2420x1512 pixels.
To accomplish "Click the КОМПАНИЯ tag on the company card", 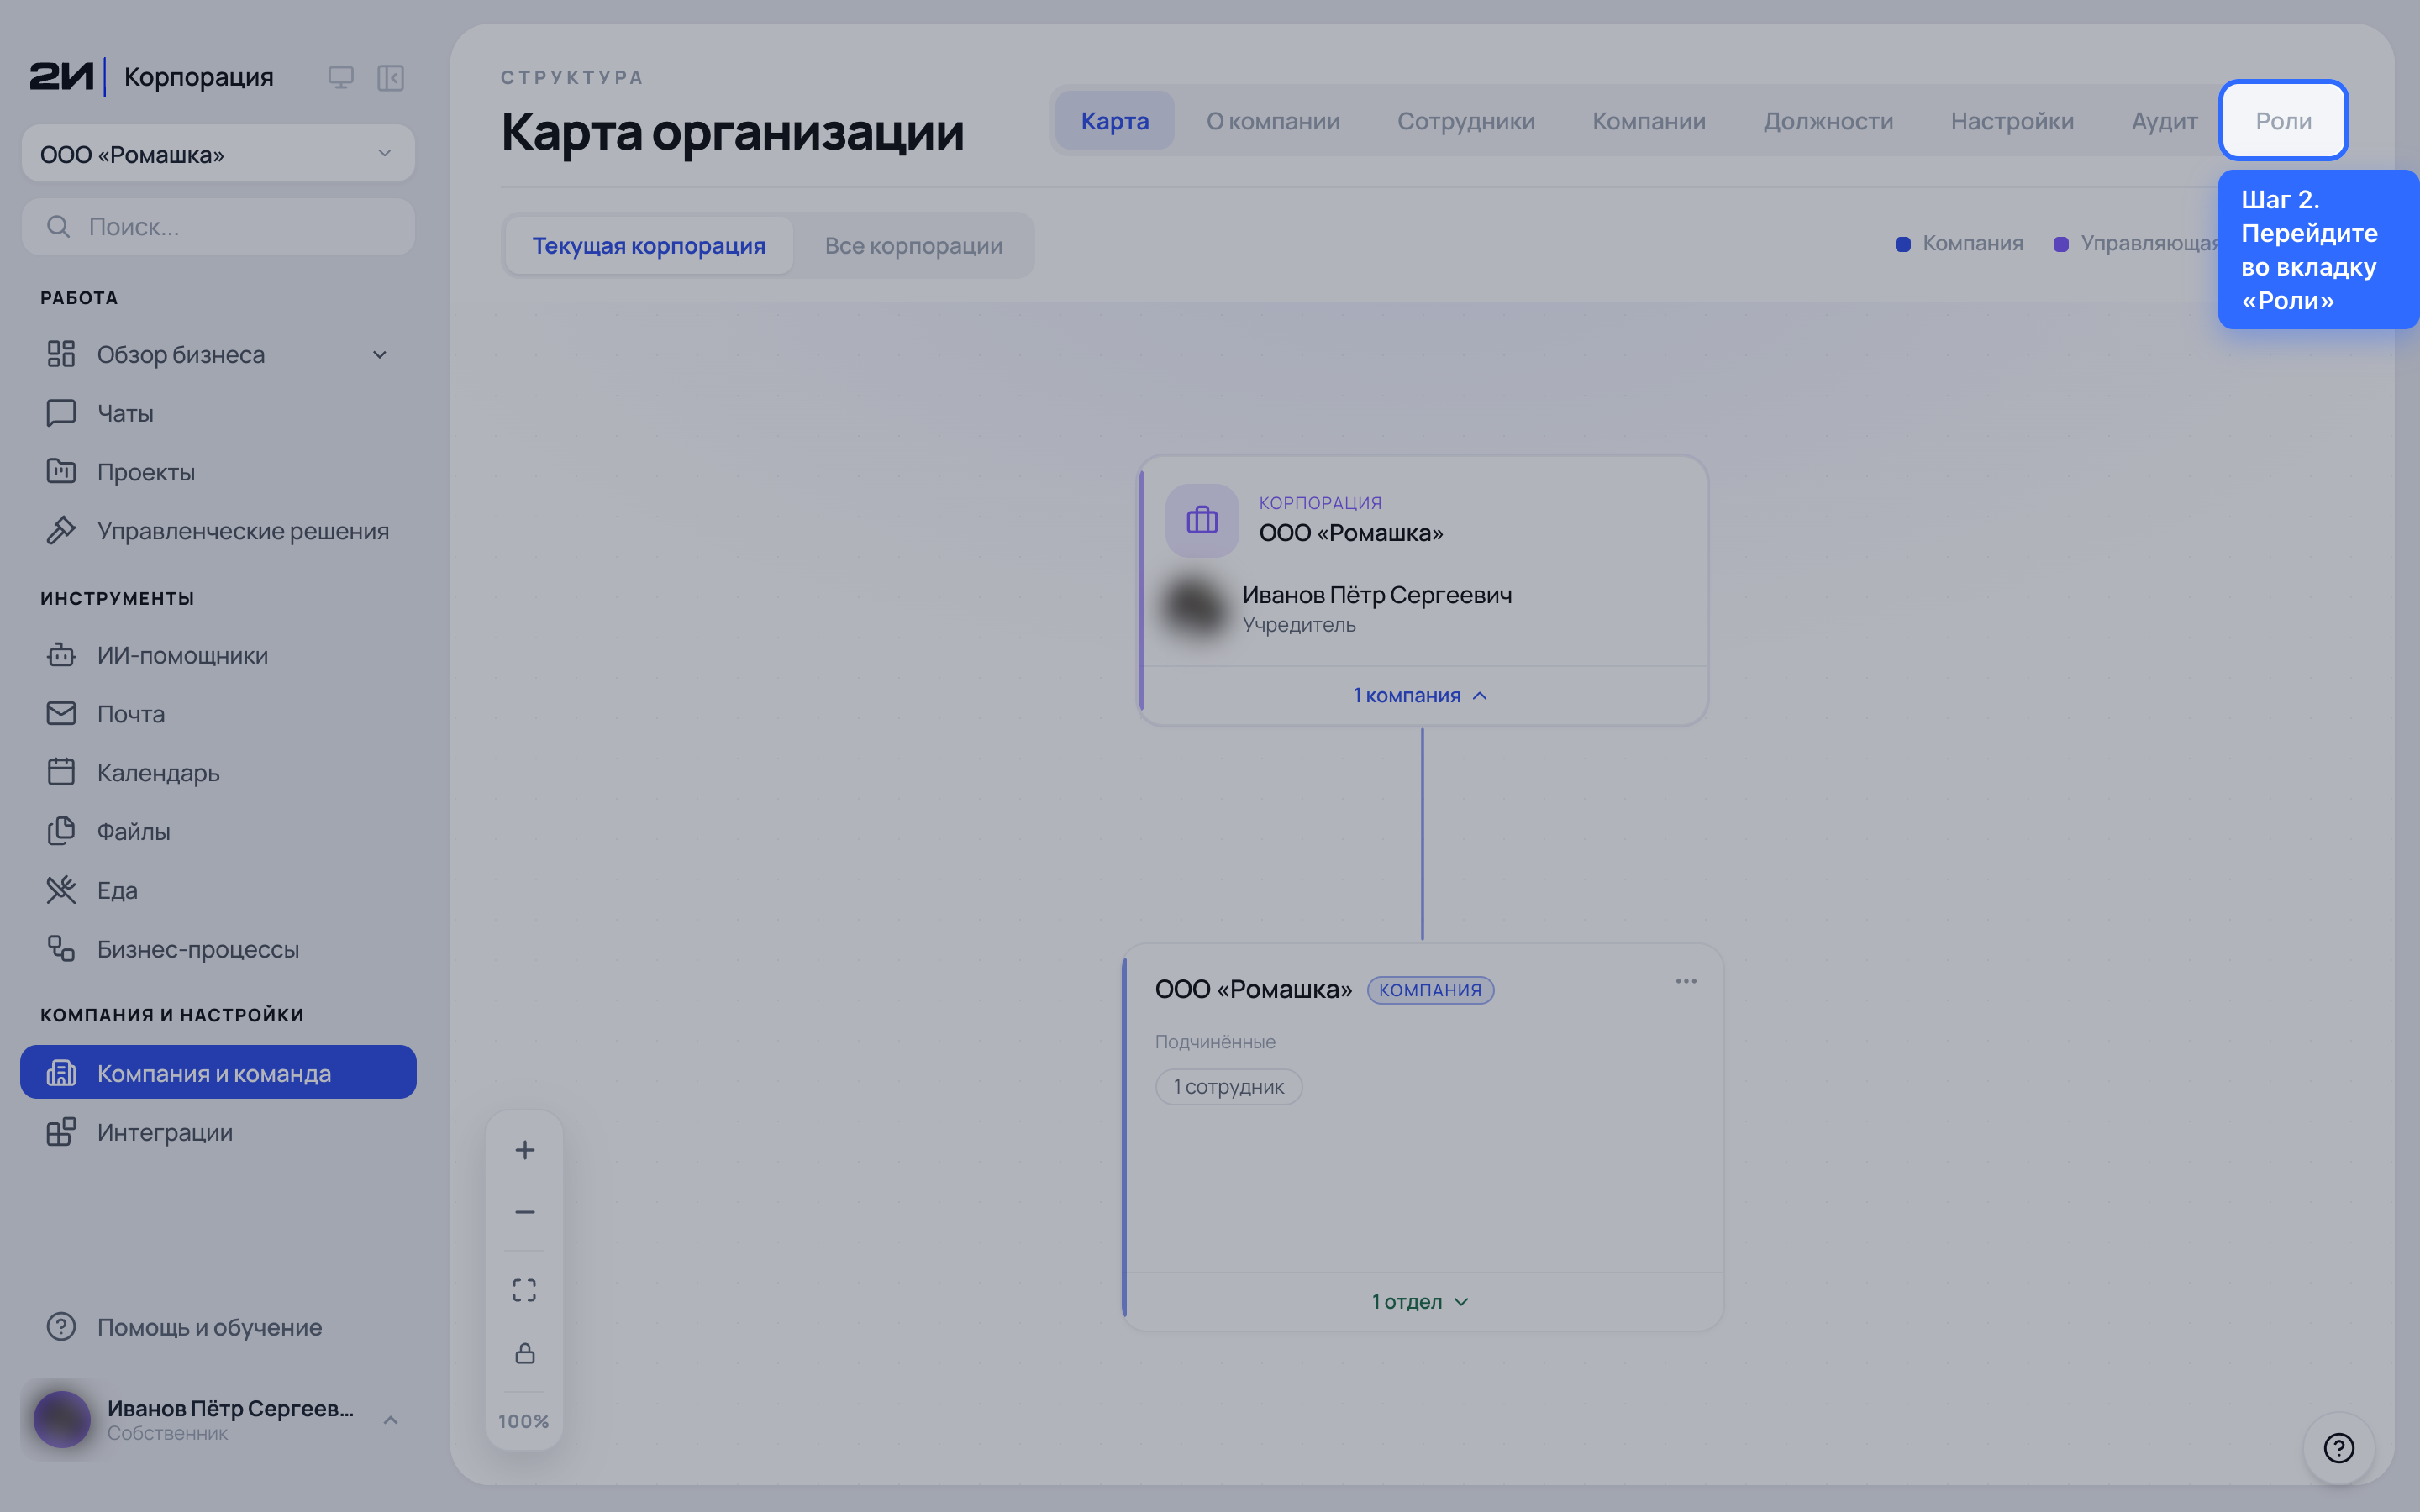I will (x=1430, y=990).
